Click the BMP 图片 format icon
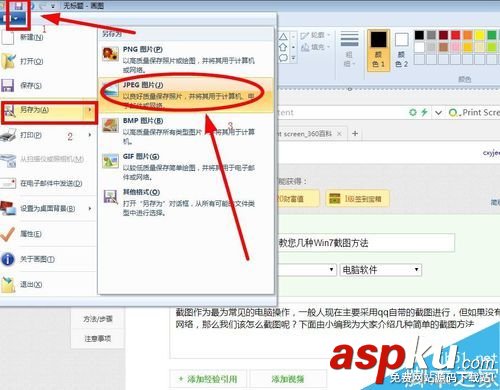 (110, 125)
